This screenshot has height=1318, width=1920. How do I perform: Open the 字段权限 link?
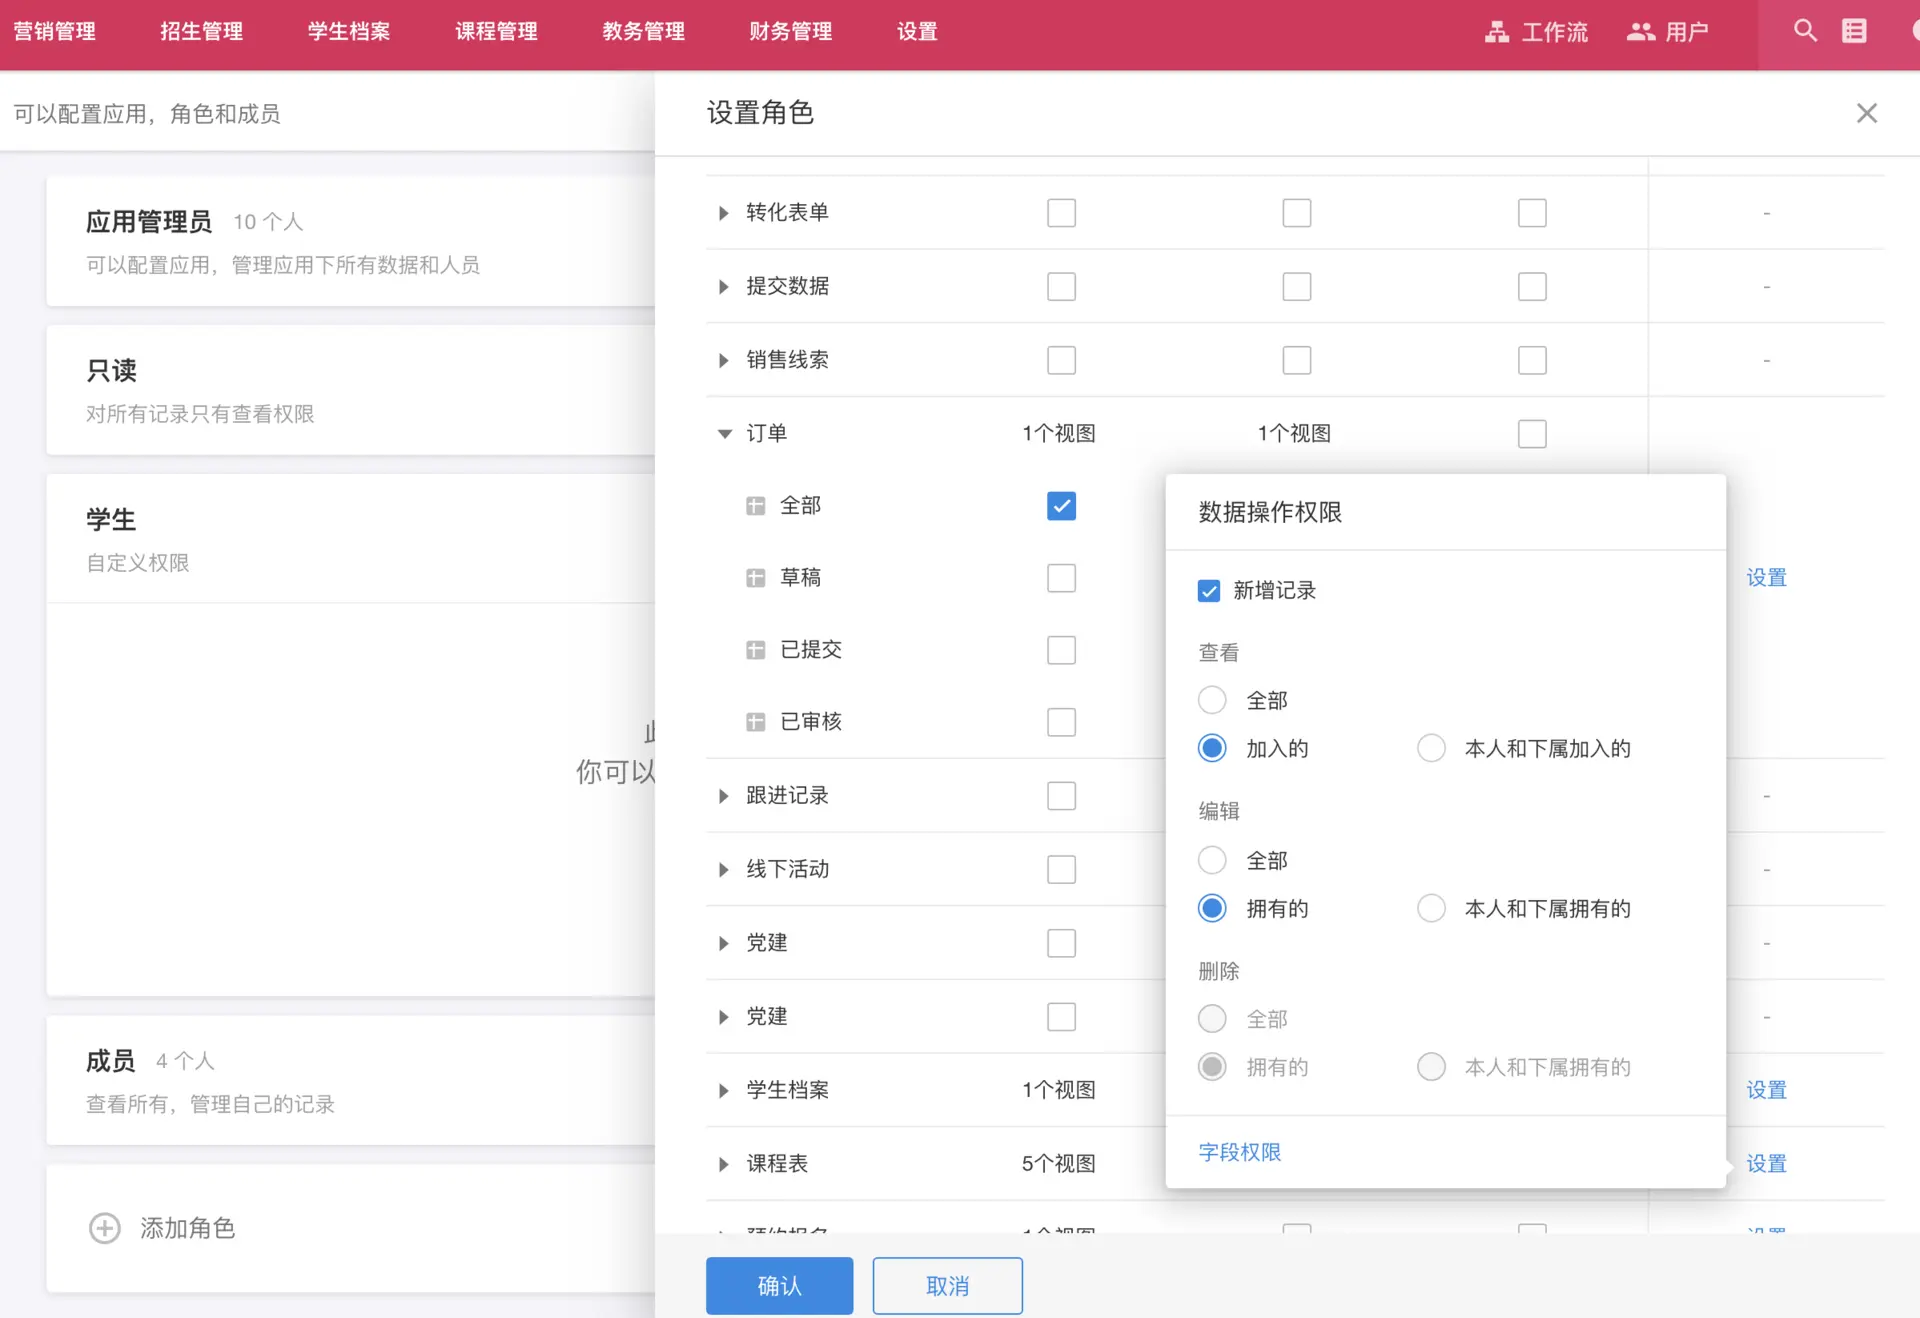coord(1239,1152)
